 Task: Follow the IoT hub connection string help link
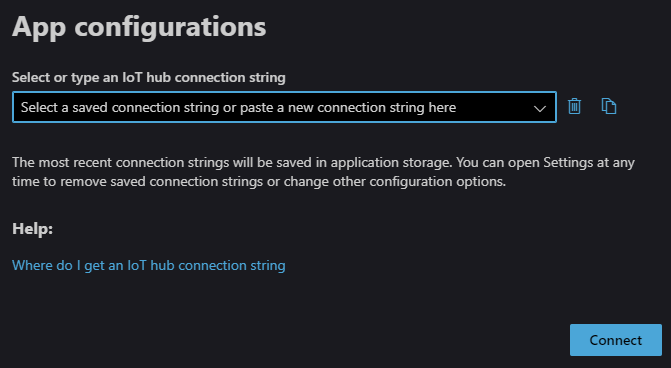click(x=148, y=265)
